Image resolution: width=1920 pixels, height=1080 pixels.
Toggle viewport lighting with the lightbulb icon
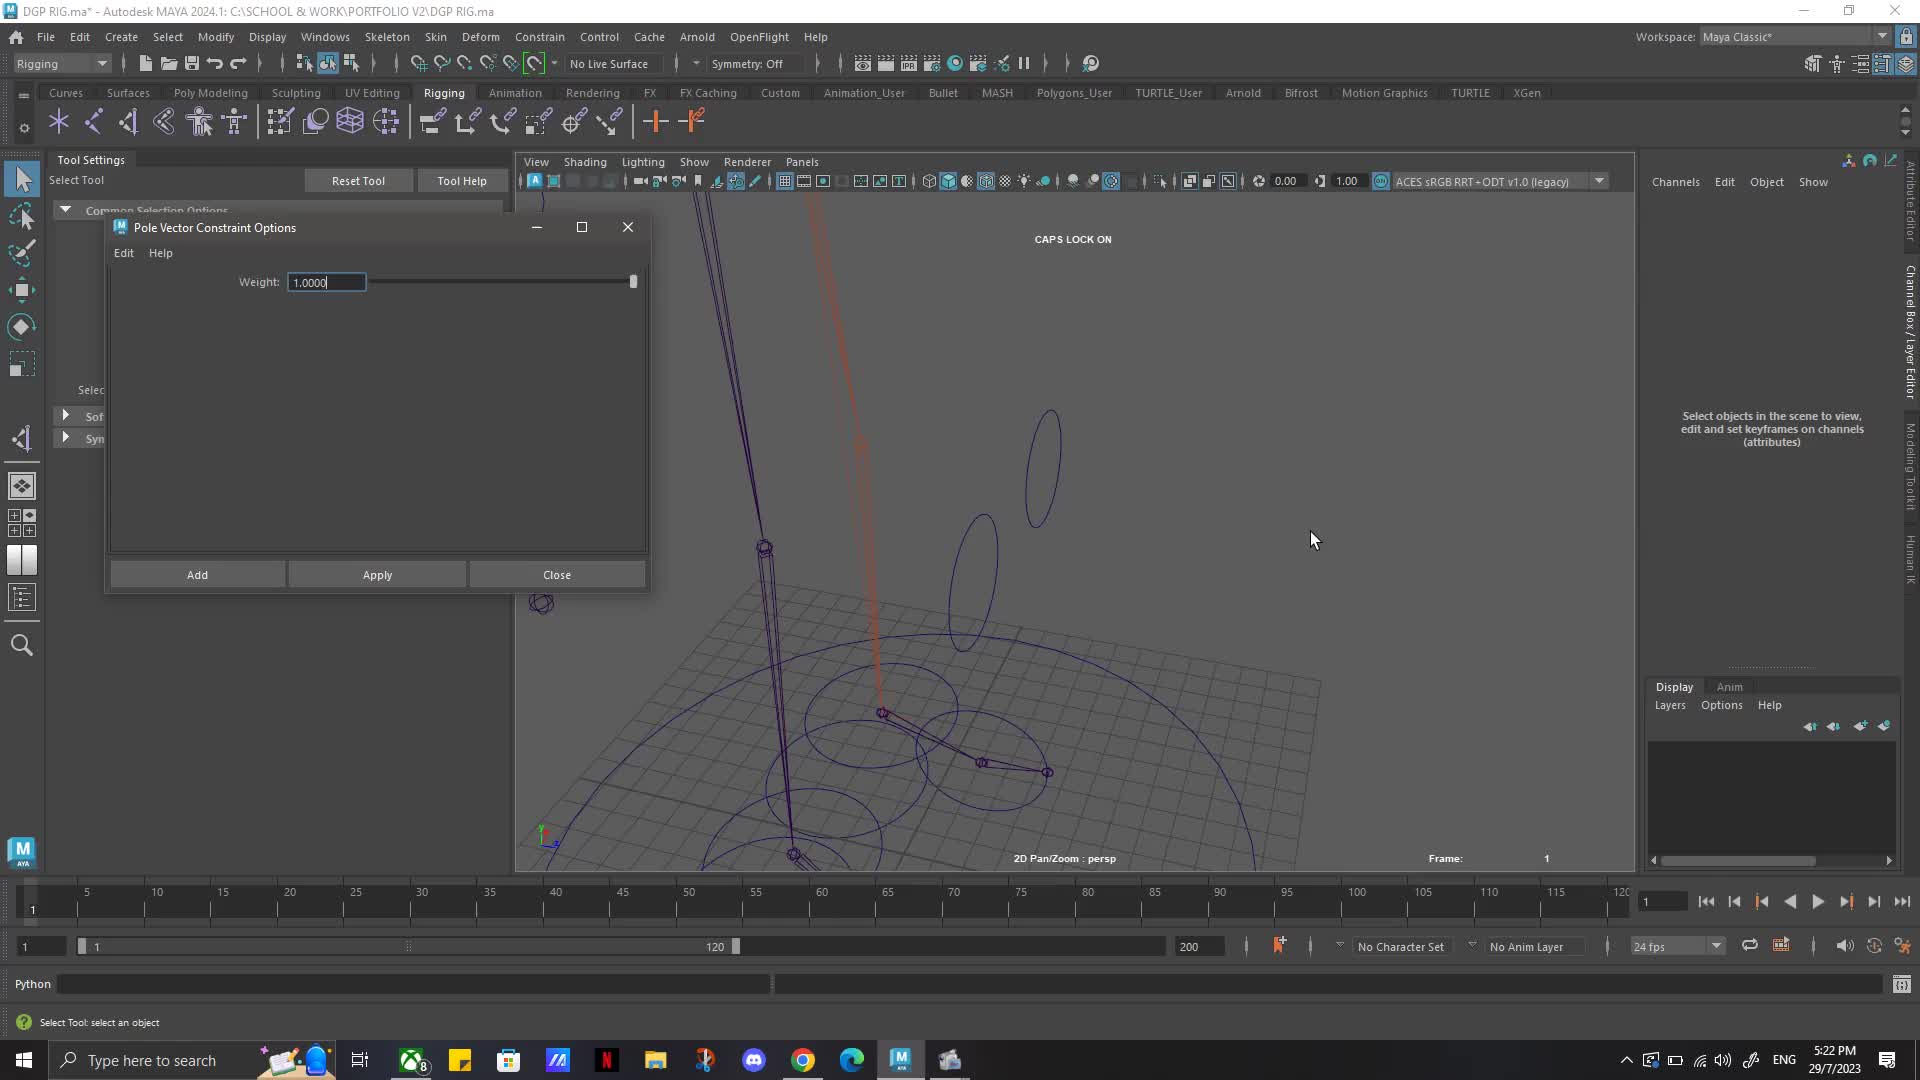point(1023,181)
